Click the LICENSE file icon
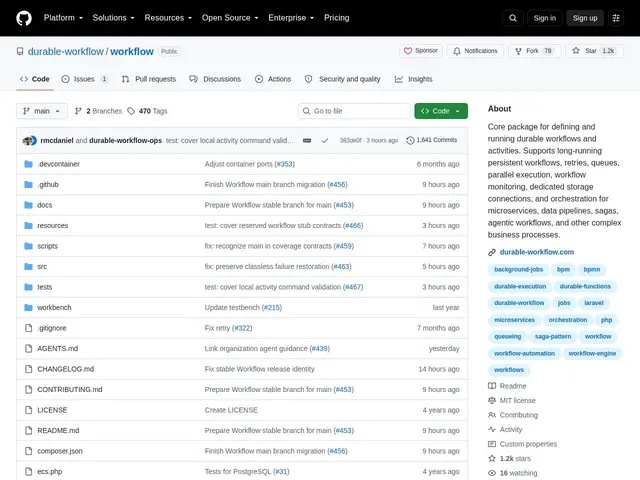 [28, 410]
